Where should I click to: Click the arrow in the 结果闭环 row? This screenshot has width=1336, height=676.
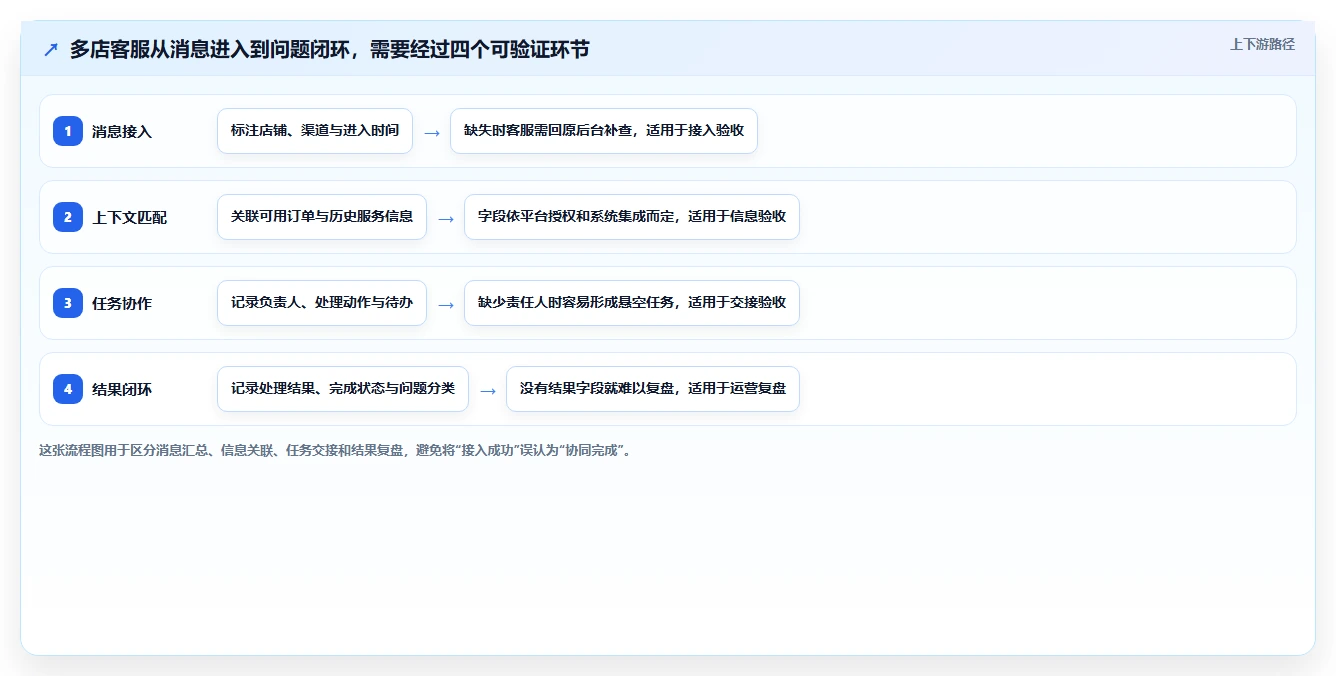pos(488,390)
